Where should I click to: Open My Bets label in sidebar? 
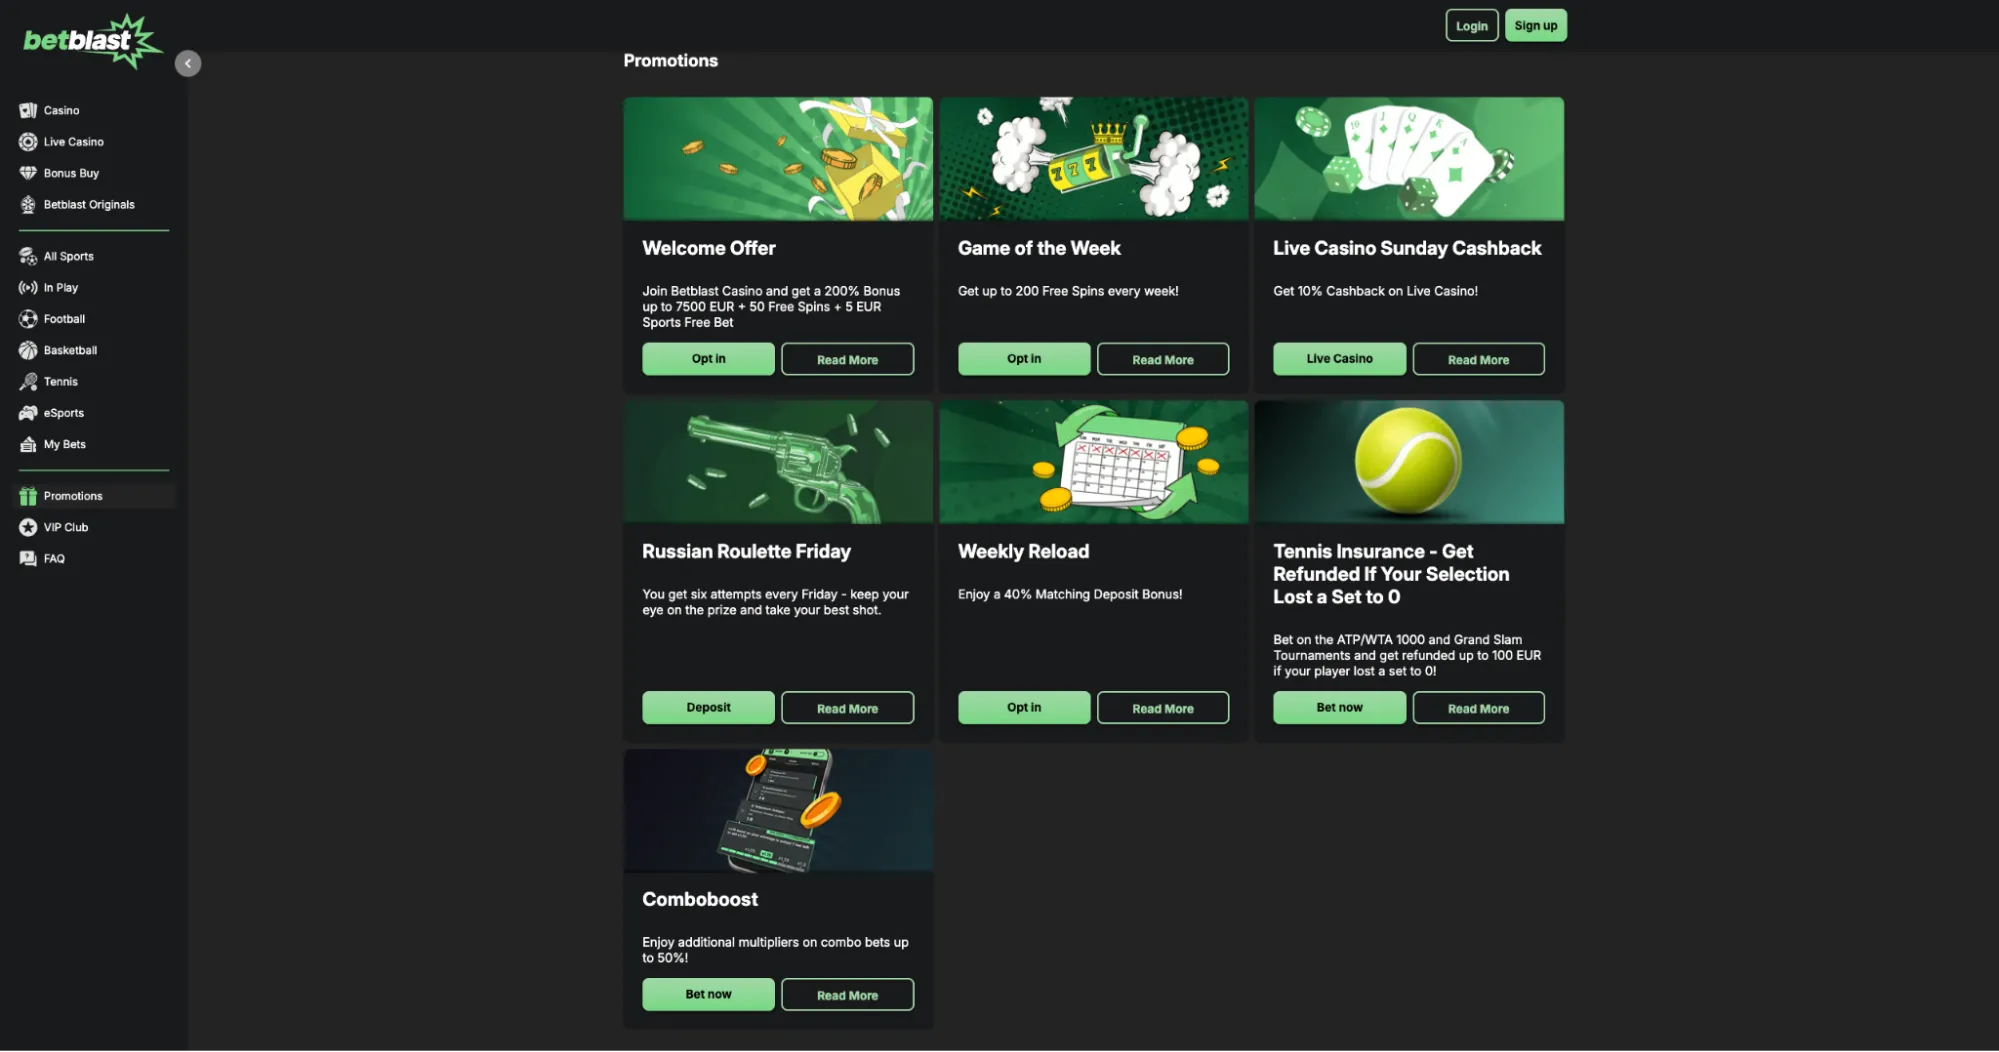click(65, 444)
